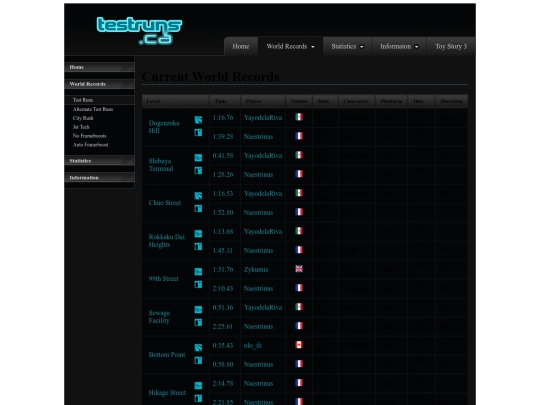Click the France flag in the 1:39.28 row
540x405 pixels.
click(299, 136)
